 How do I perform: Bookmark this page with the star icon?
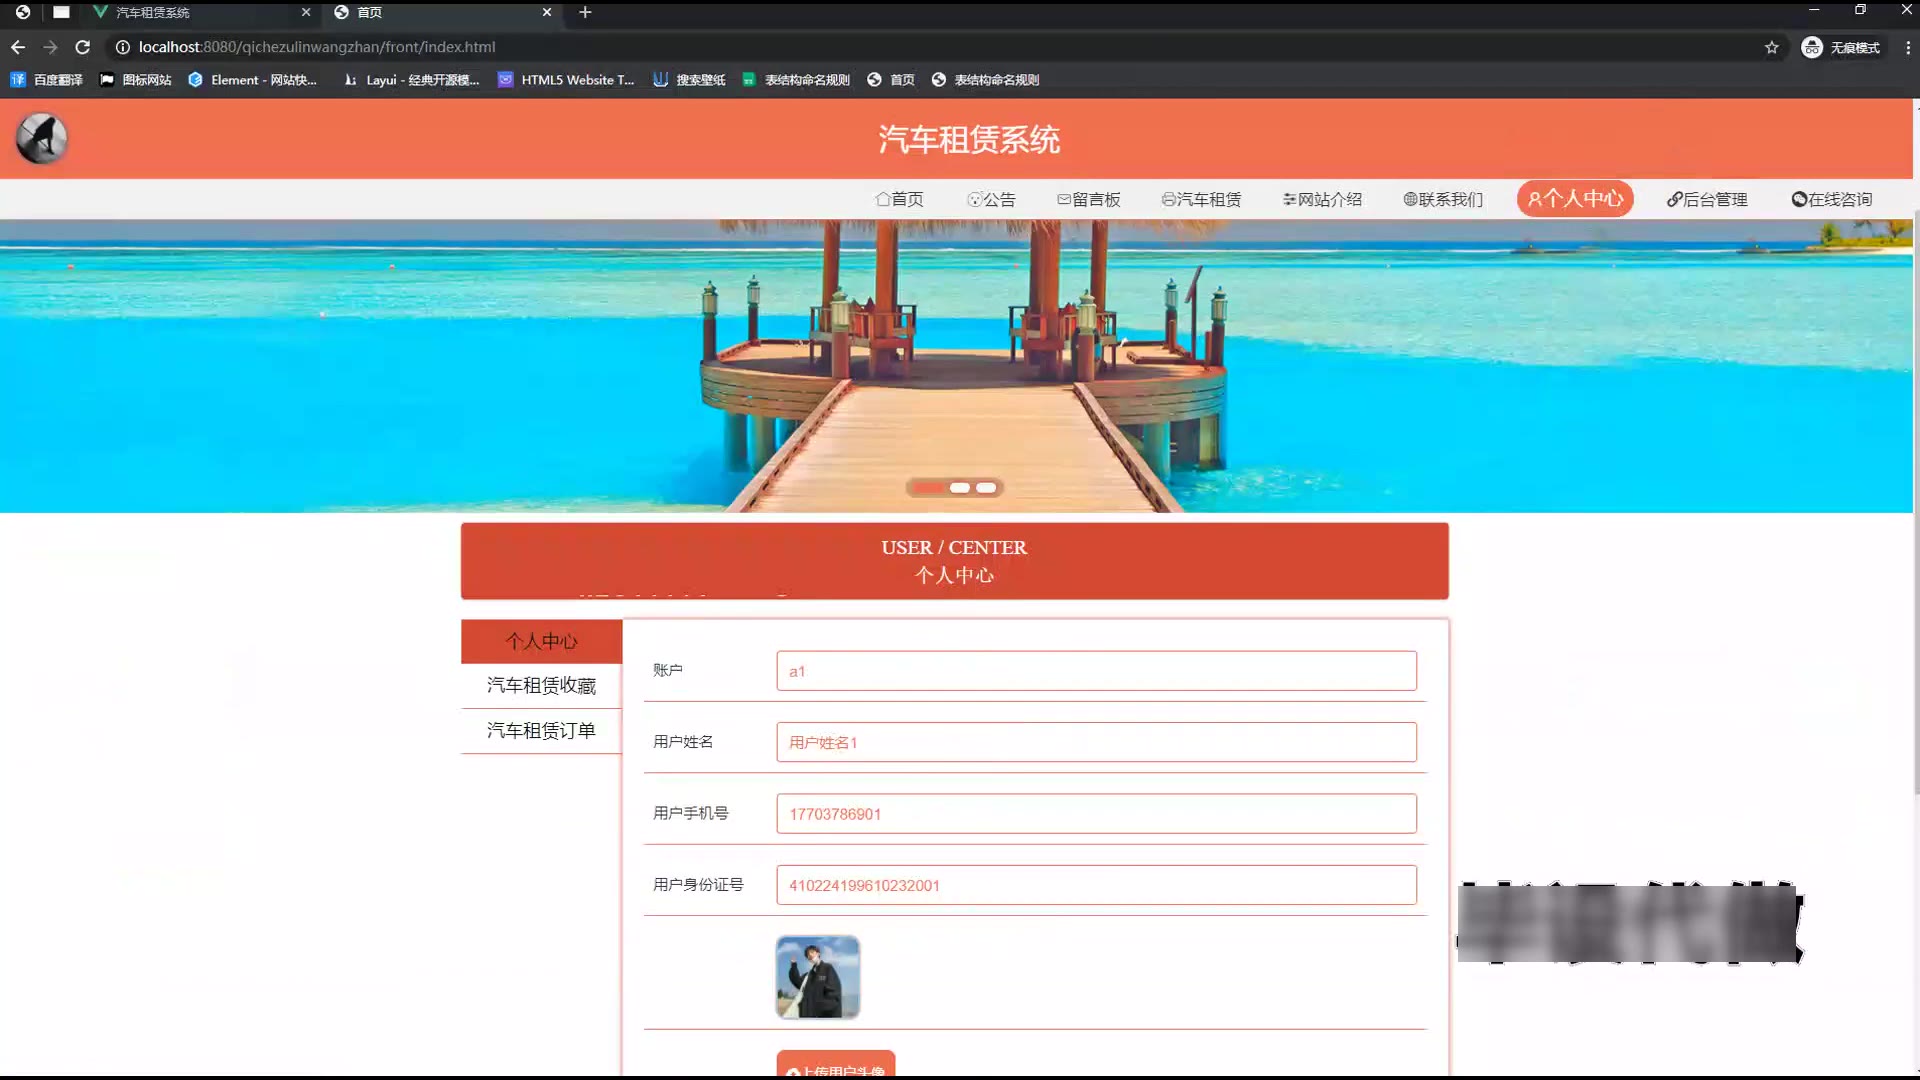tap(1771, 47)
